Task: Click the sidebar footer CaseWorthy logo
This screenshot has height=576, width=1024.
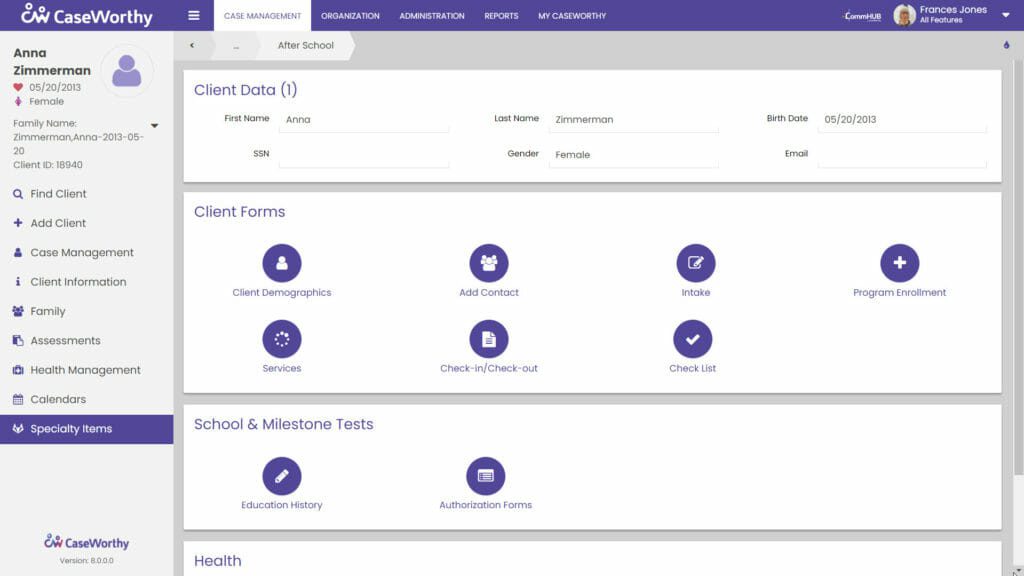Action: pyautogui.click(x=86, y=541)
